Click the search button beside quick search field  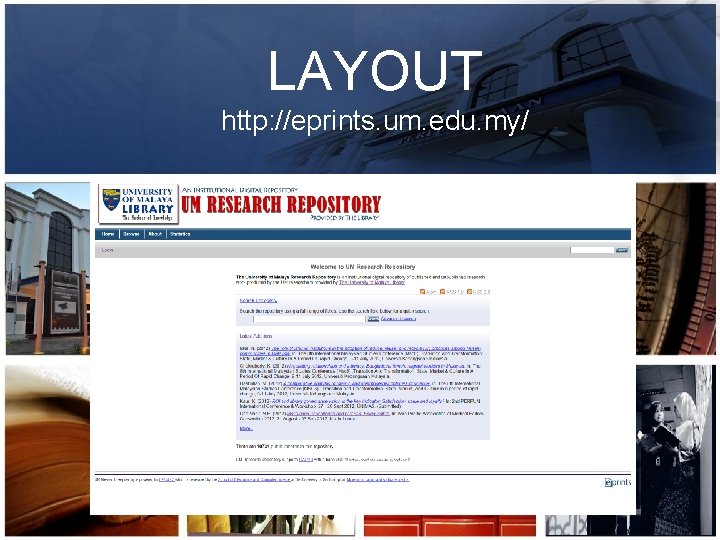point(373,319)
